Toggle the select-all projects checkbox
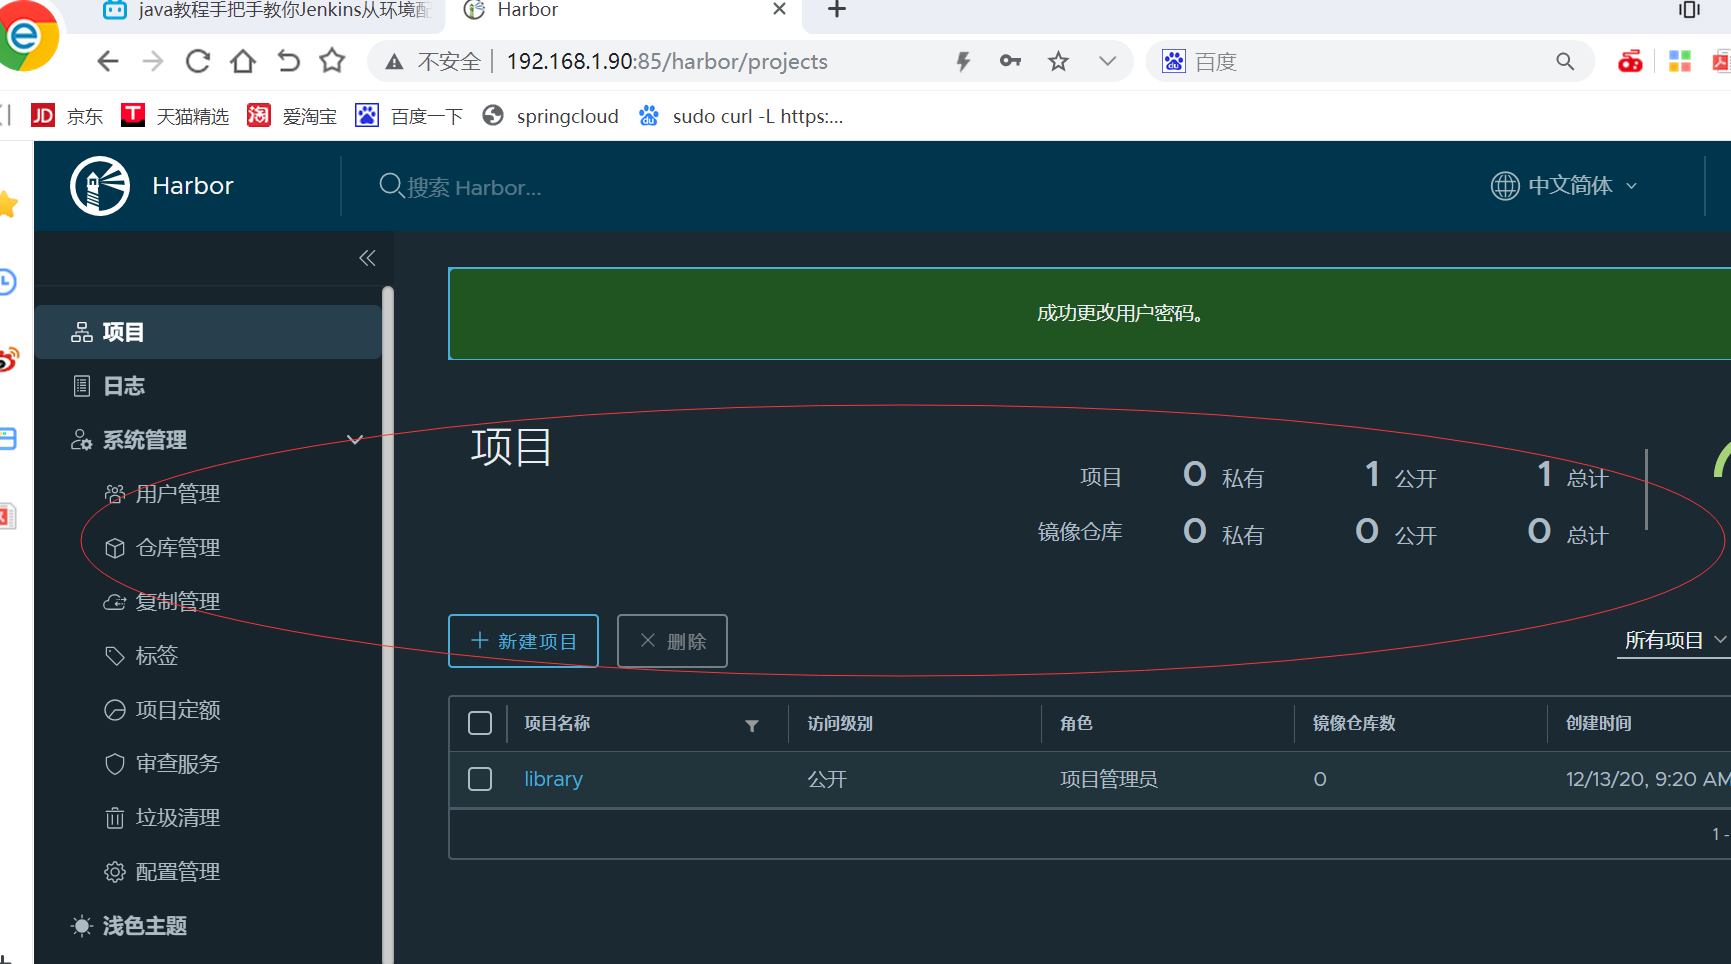Viewport: 1731px width, 964px height. click(480, 723)
